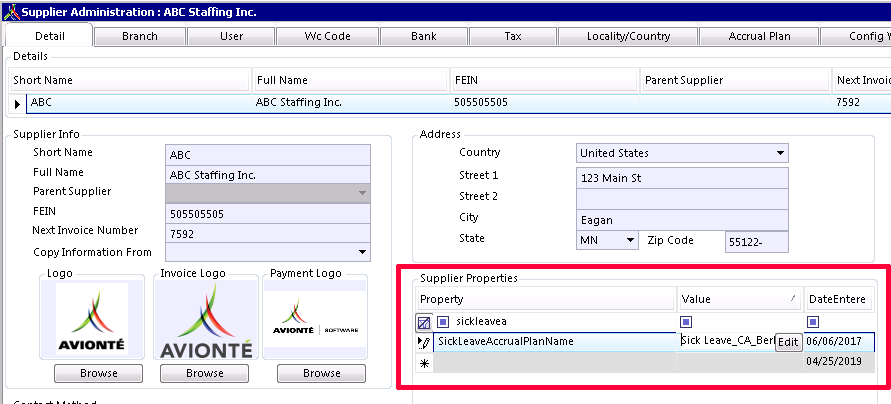Click the new row asterisk indicator
Screen dimensions: 891x404
[x=424, y=363]
